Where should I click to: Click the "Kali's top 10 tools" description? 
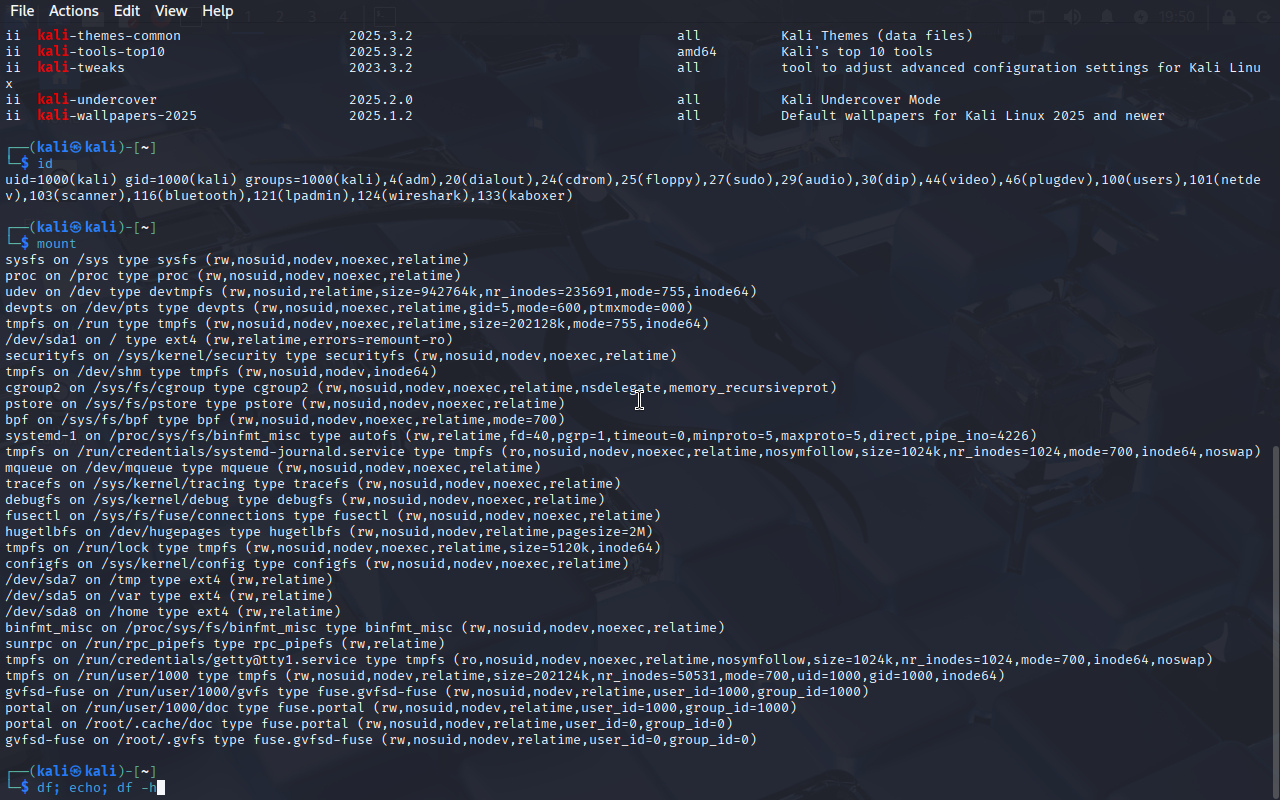pyautogui.click(x=857, y=52)
